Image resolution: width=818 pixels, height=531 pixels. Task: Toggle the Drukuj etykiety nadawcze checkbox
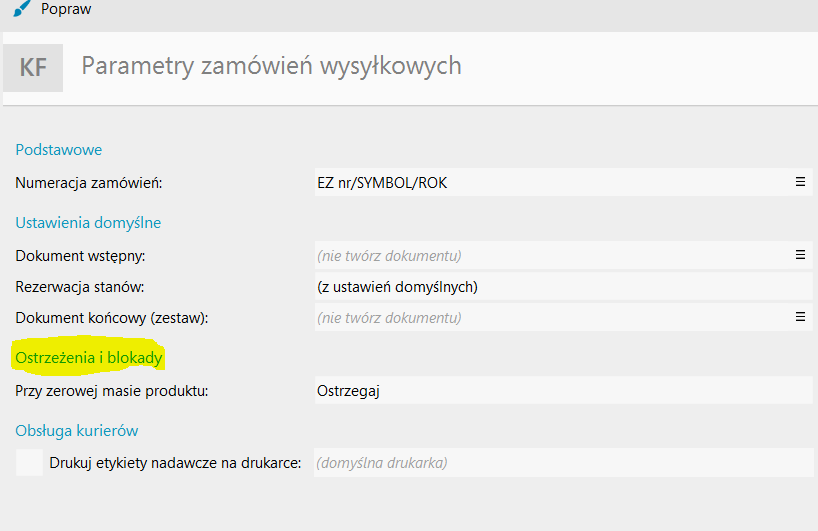pyautogui.click(x=31, y=462)
